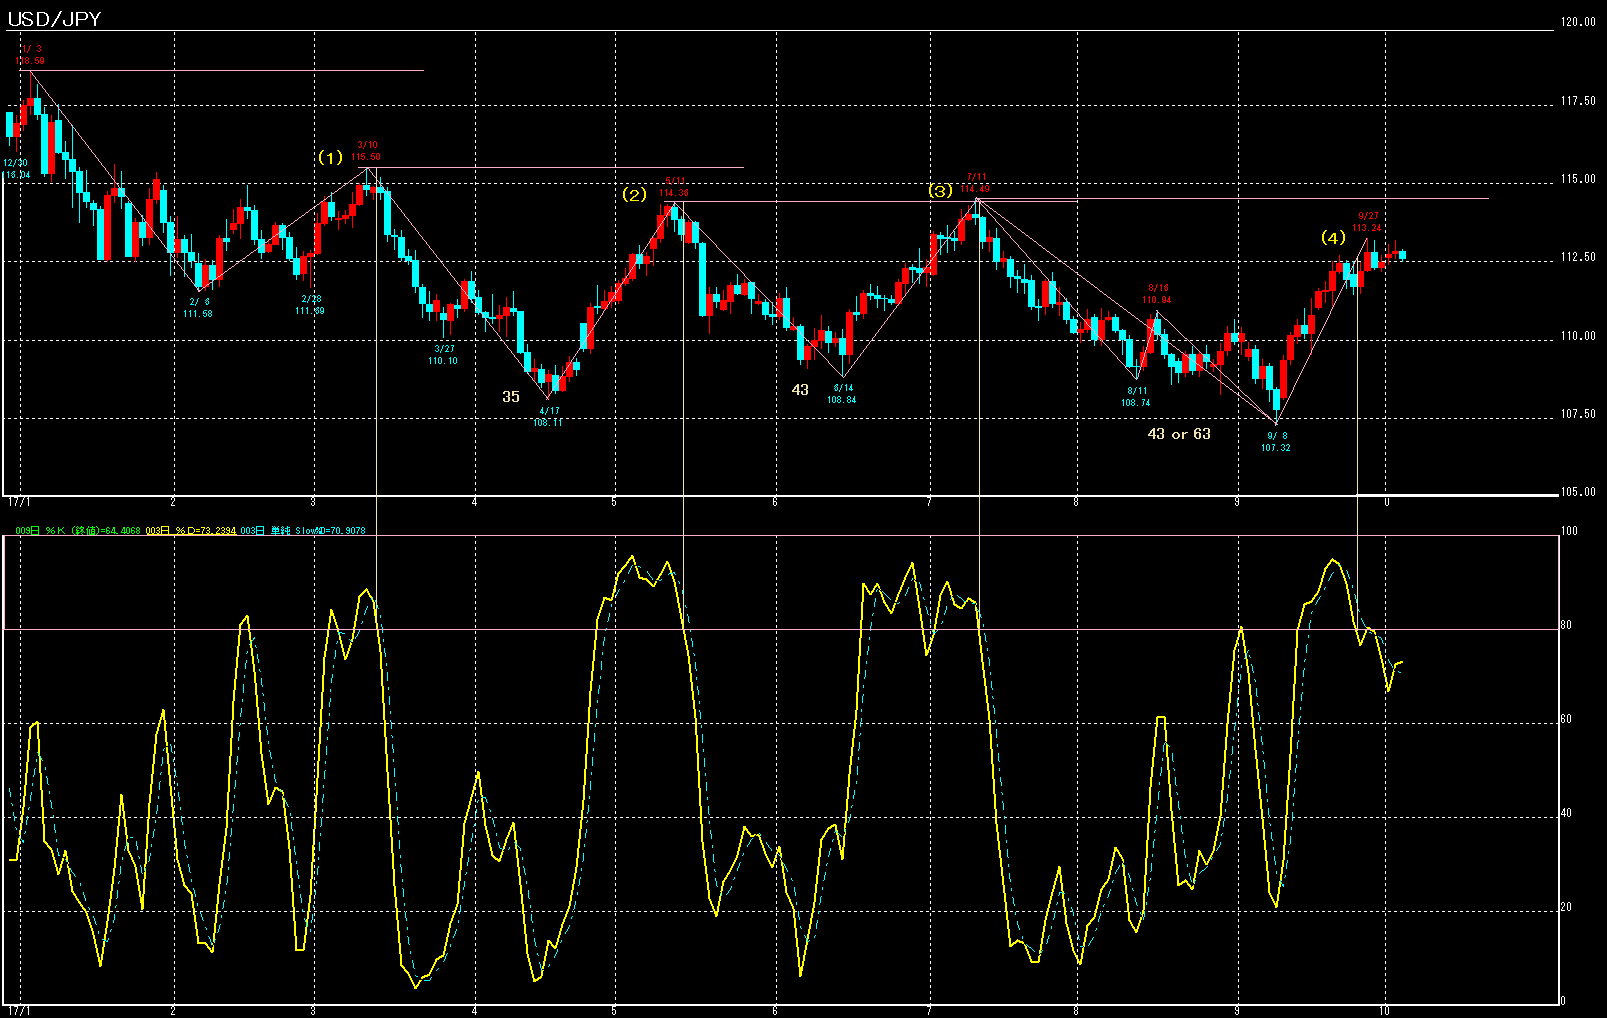Select the 43 or 63 cycle text

coord(1180,434)
